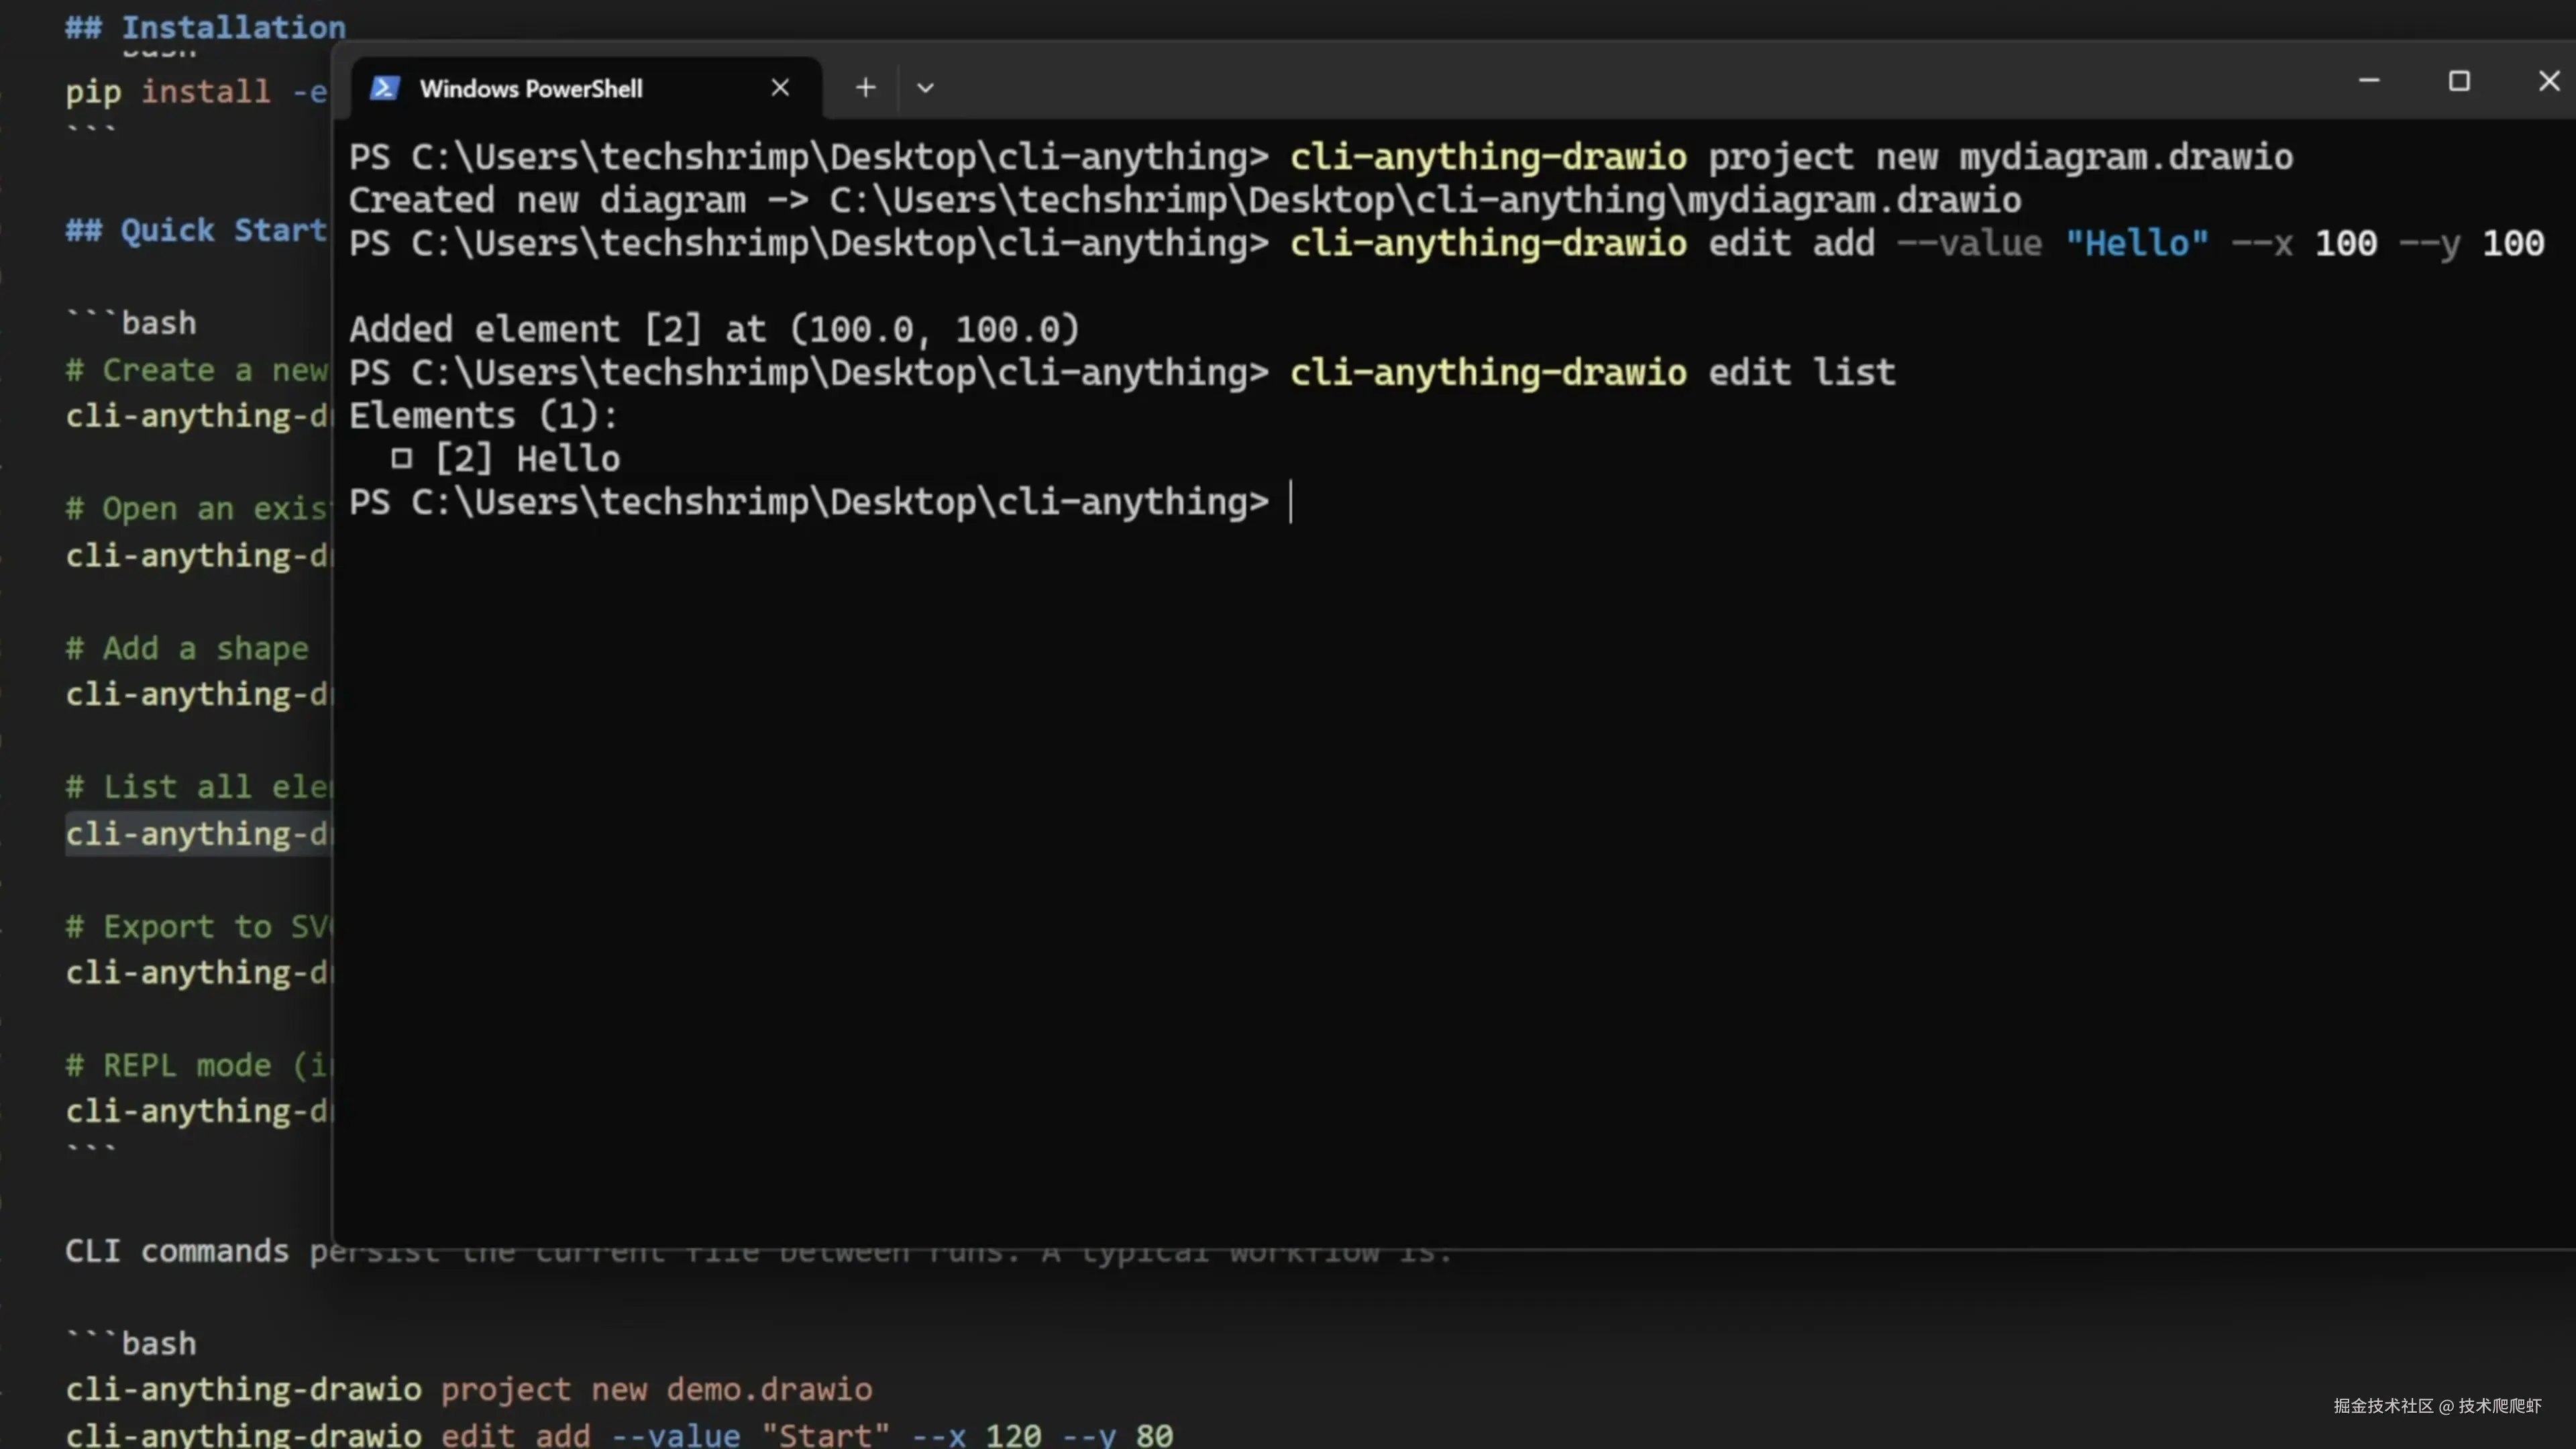The height and width of the screenshot is (1449, 2576).
Task: Maximize the terminal window
Action: 2459,80
